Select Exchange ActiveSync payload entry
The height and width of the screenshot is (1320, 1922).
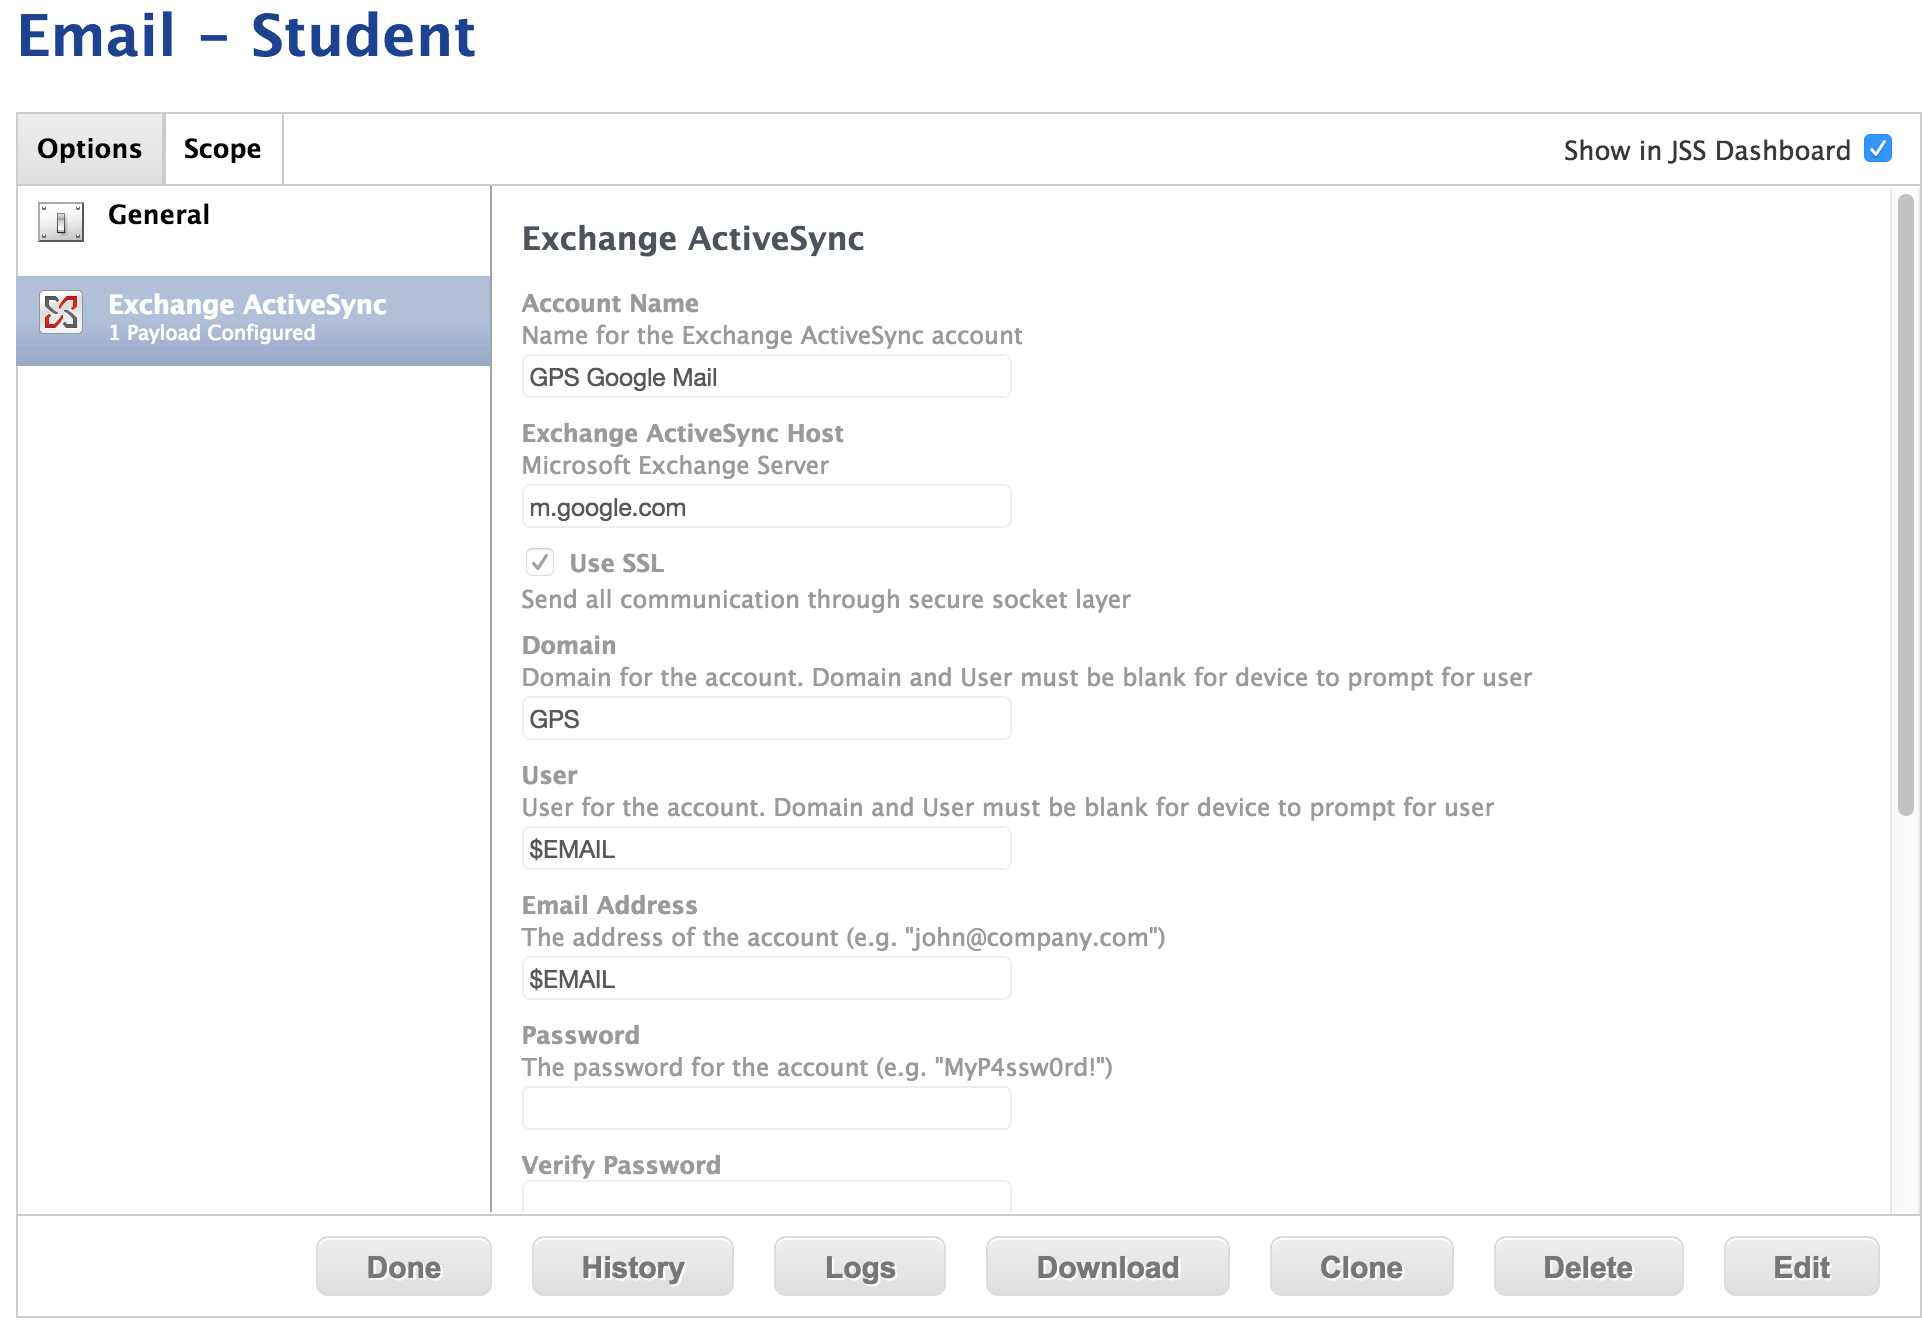pyautogui.click(x=254, y=321)
